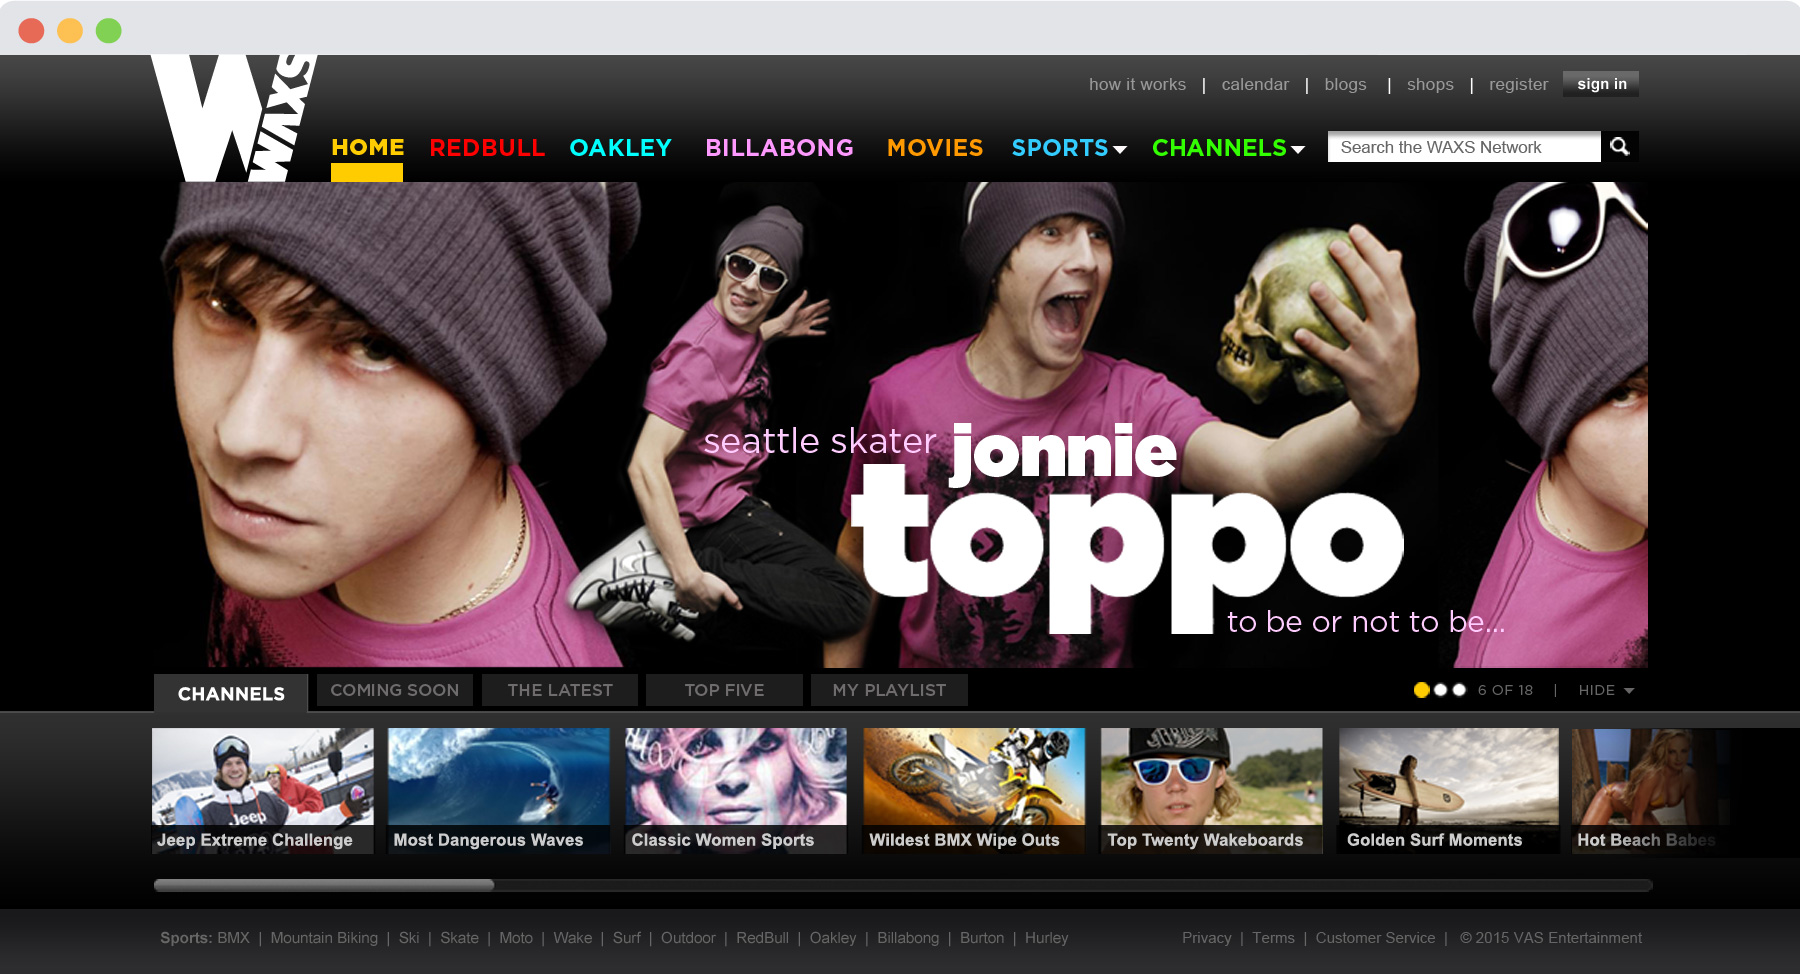Open Golden Surf Moments thumbnail
Image resolution: width=1800 pixels, height=974 pixels.
pos(1449,790)
